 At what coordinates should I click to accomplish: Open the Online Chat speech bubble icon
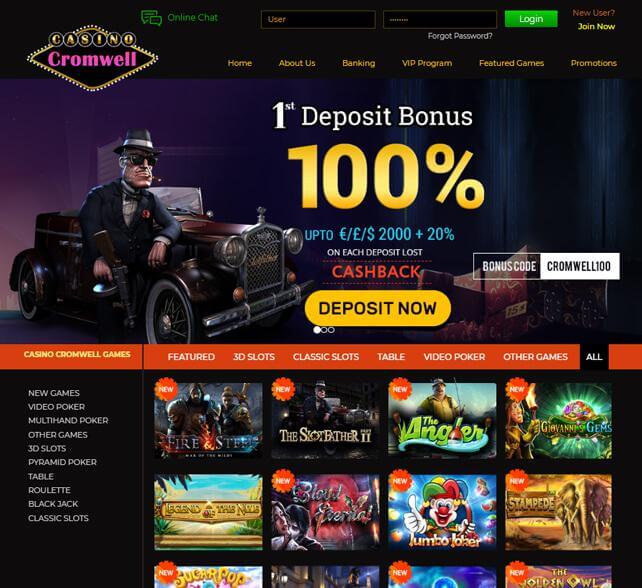click(x=151, y=18)
